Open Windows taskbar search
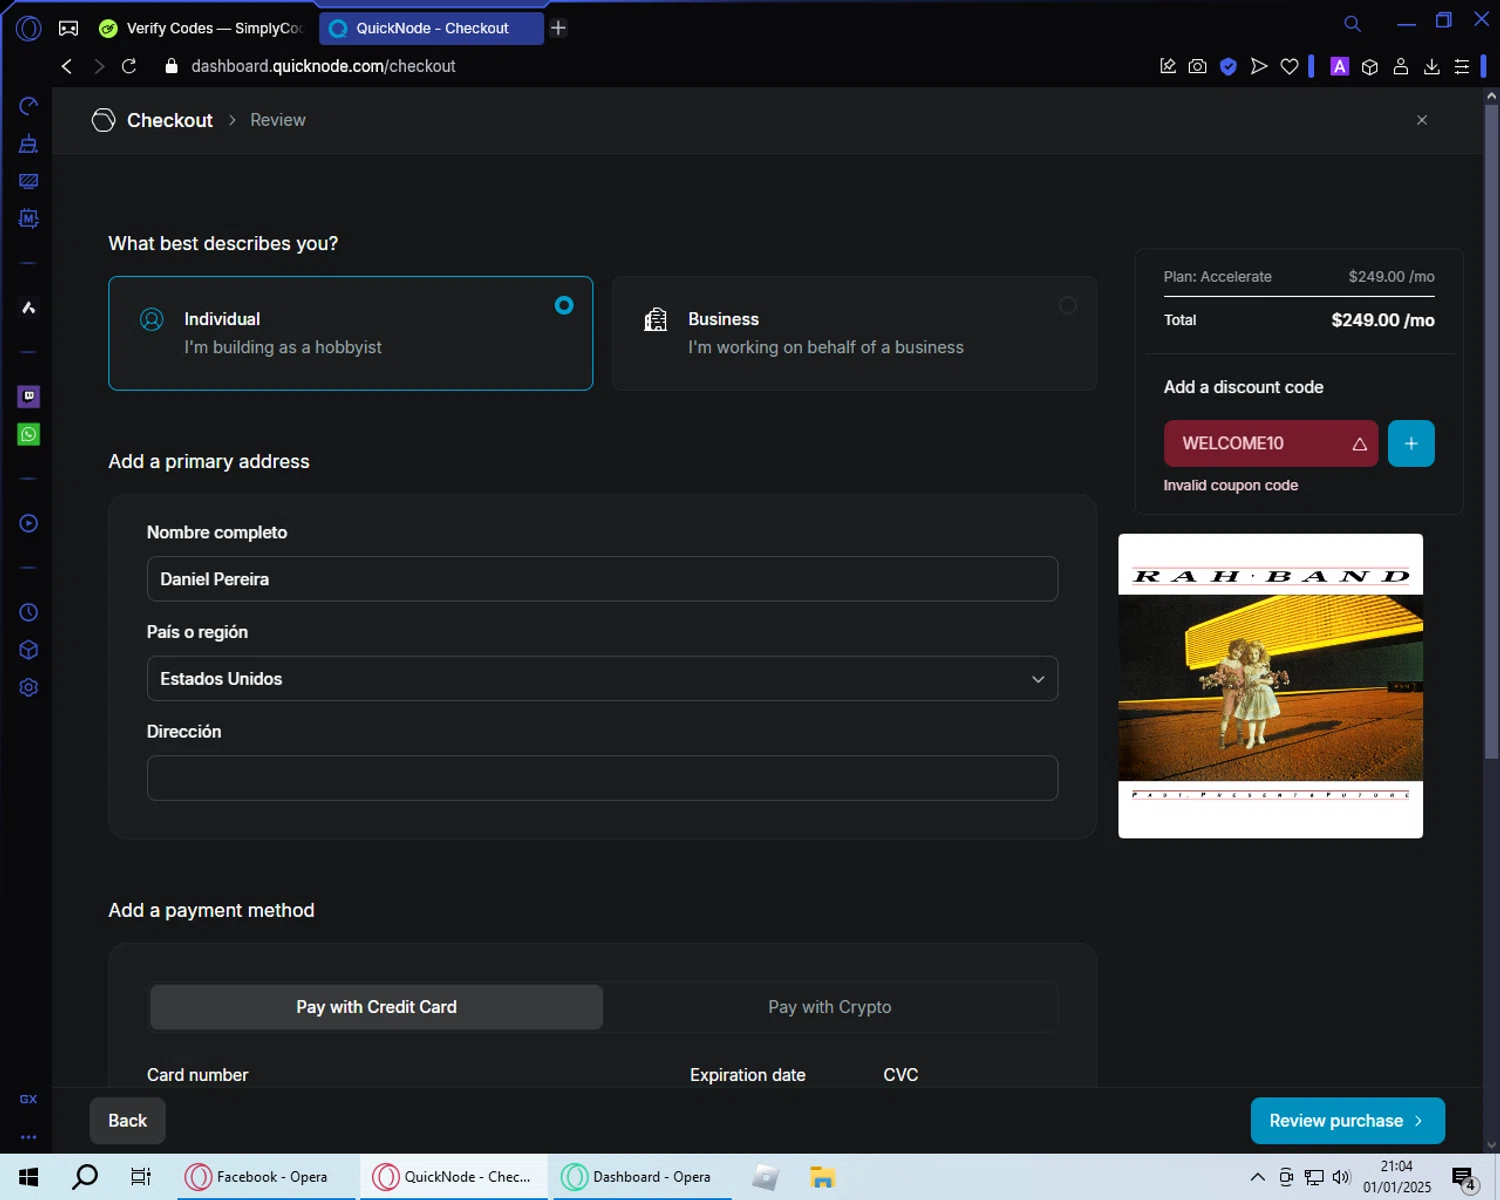 pos(85,1177)
